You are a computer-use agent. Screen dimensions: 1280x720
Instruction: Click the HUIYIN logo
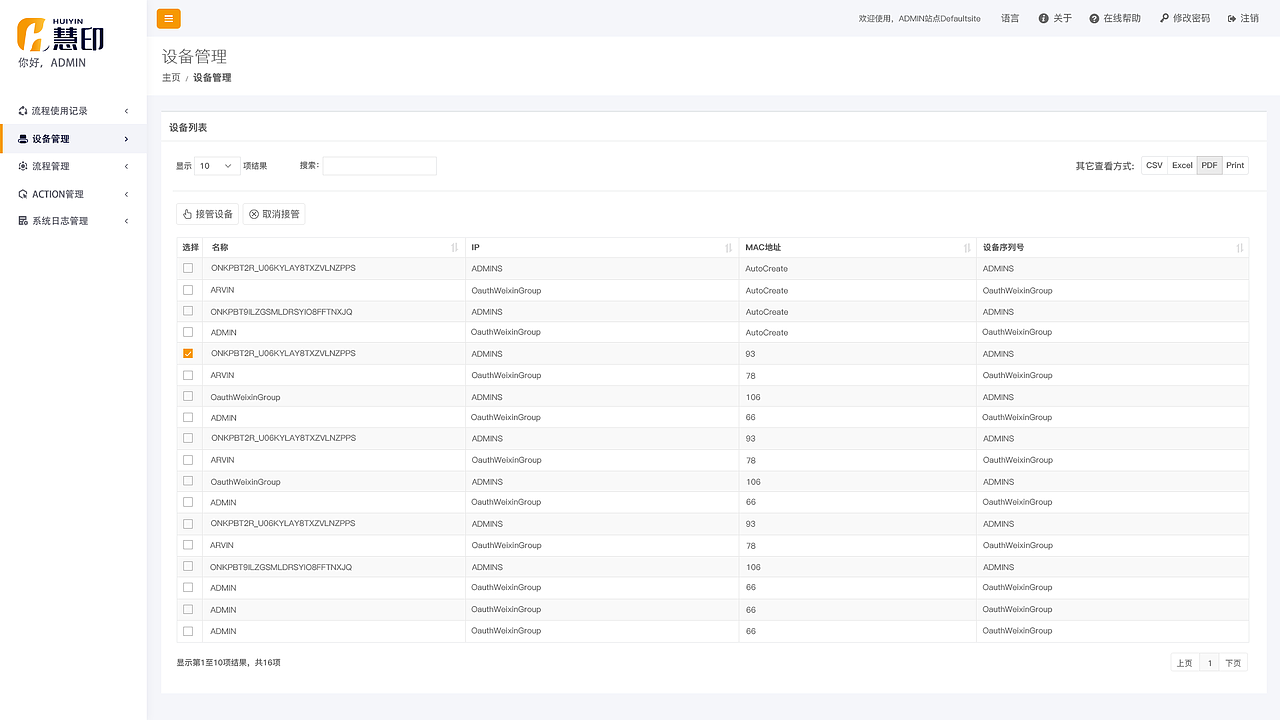coord(60,36)
